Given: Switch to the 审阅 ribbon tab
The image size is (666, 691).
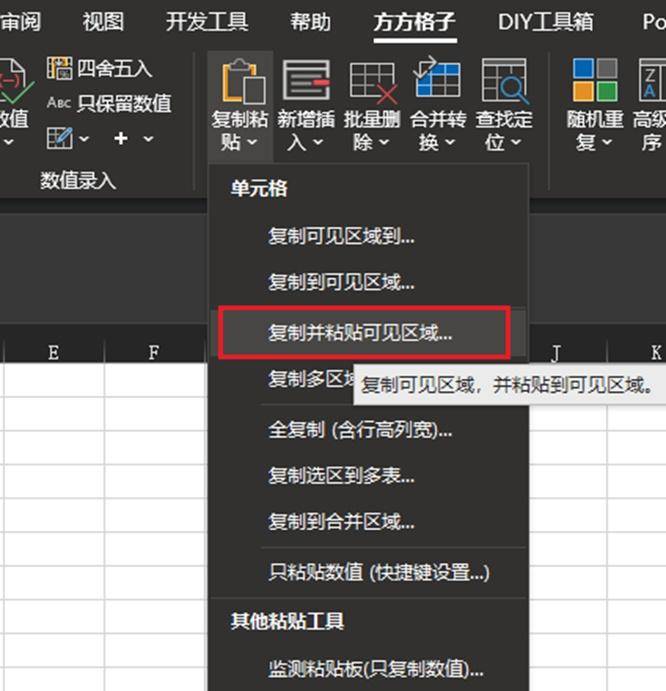Looking at the screenshot, I should pyautogui.click(x=20, y=22).
